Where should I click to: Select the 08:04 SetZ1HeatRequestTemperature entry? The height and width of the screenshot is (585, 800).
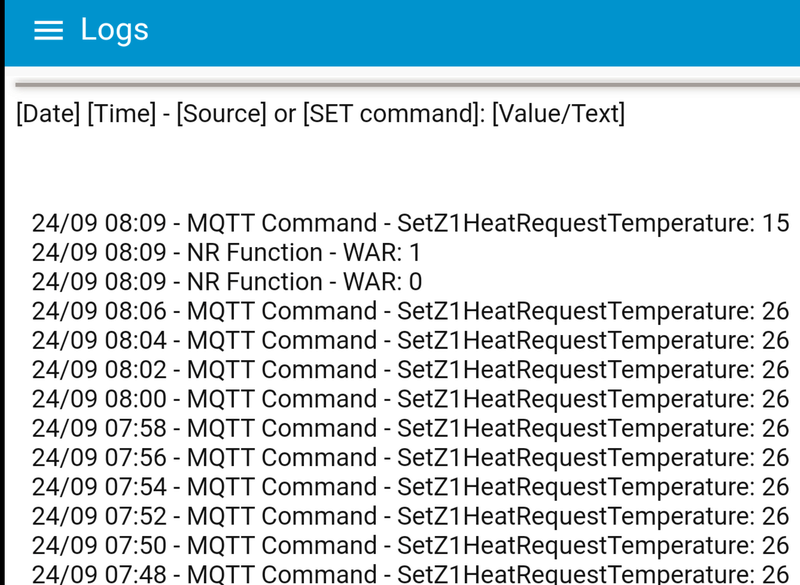pos(410,340)
